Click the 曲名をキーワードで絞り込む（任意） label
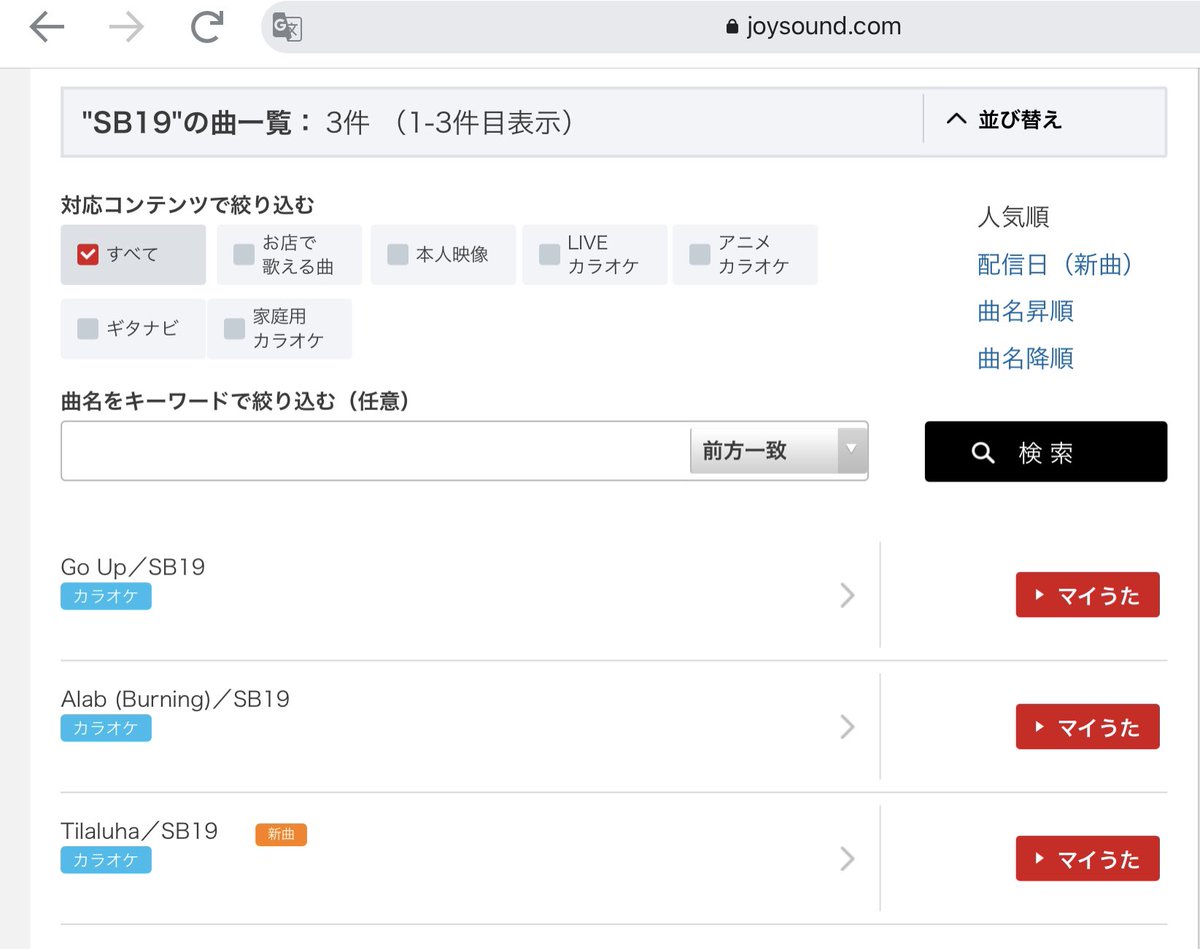Viewport: 1200px width, 949px height. coord(236,401)
